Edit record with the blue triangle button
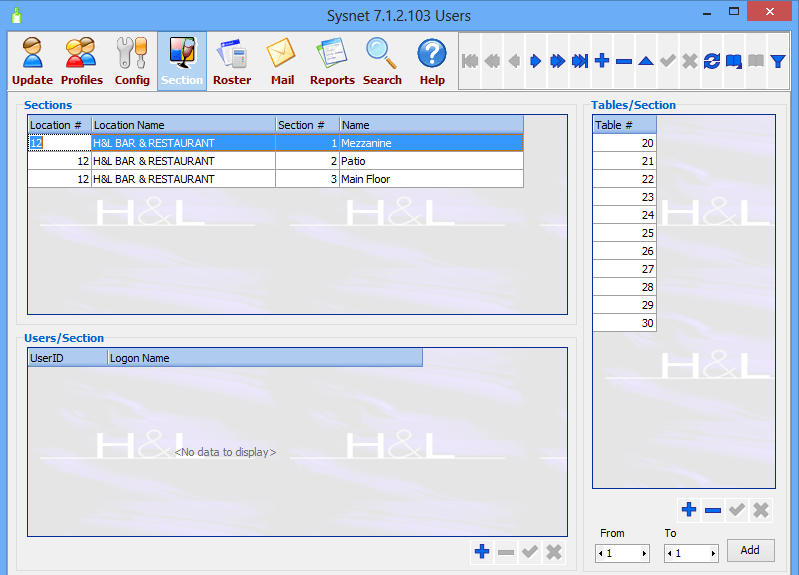The width and height of the screenshot is (799, 575). pyautogui.click(x=646, y=61)
